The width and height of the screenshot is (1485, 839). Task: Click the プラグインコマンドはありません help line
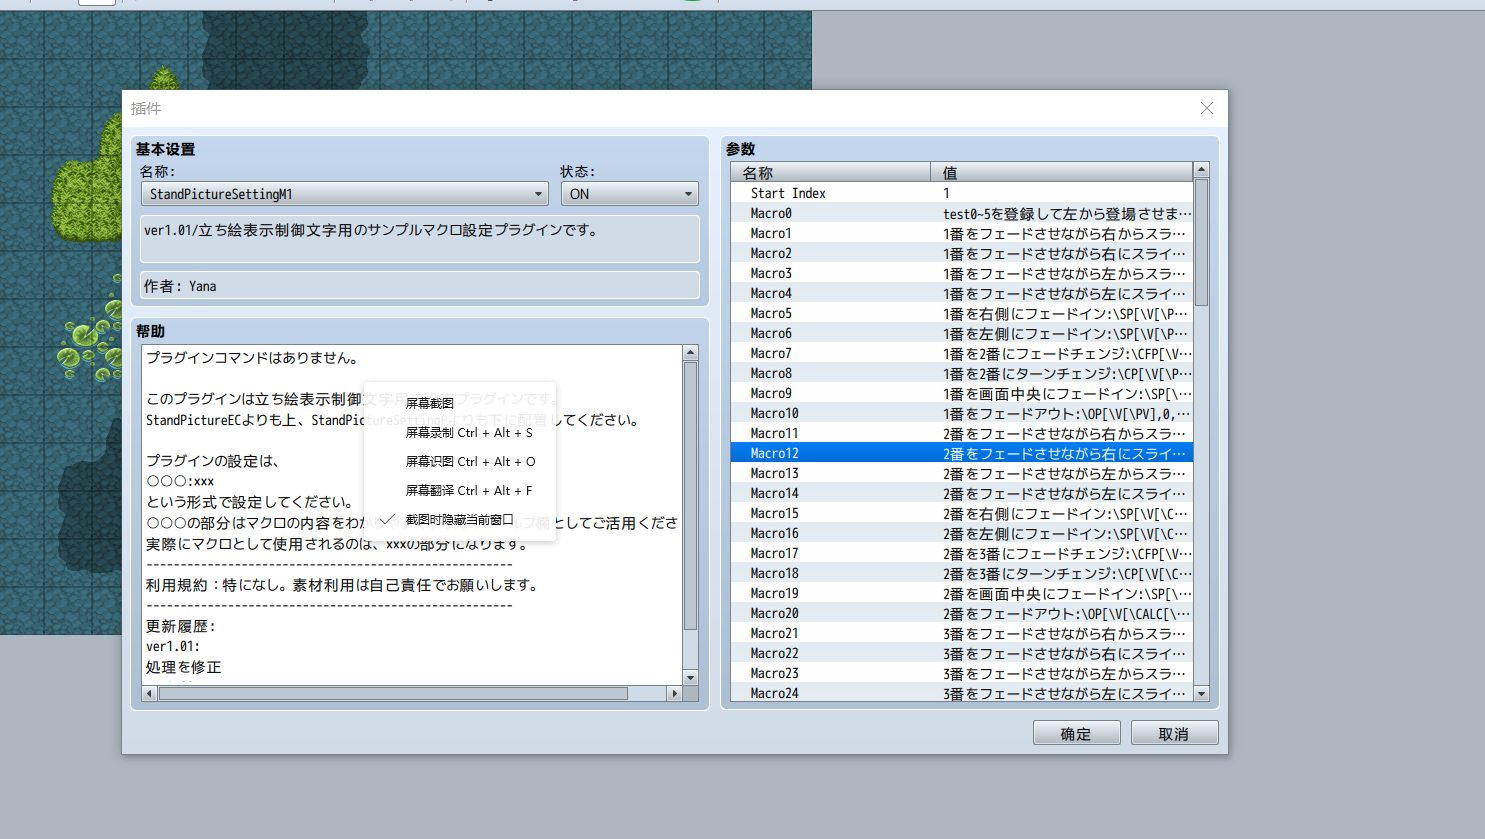point(253,357)
